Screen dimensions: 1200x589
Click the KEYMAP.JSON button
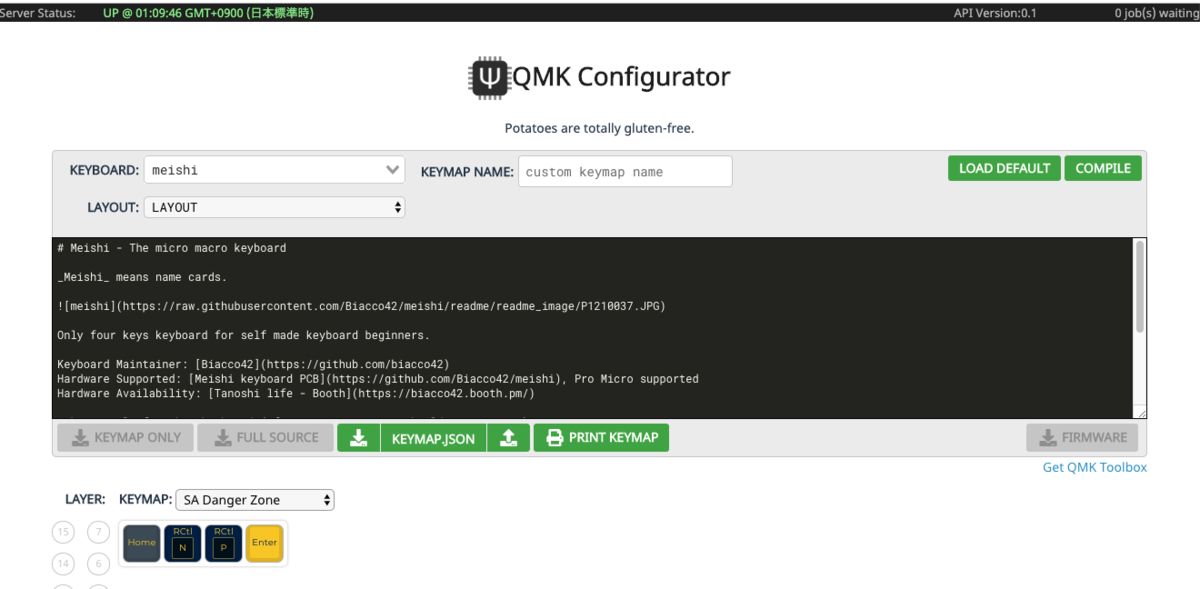[x=433, y=438]
